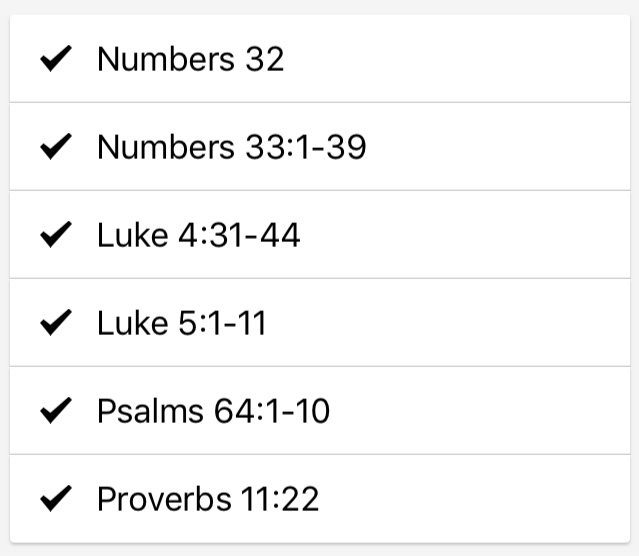
Task: Toggle the Proverbs 11:22 checkmark icon
Action: click(x=55, y=499)
